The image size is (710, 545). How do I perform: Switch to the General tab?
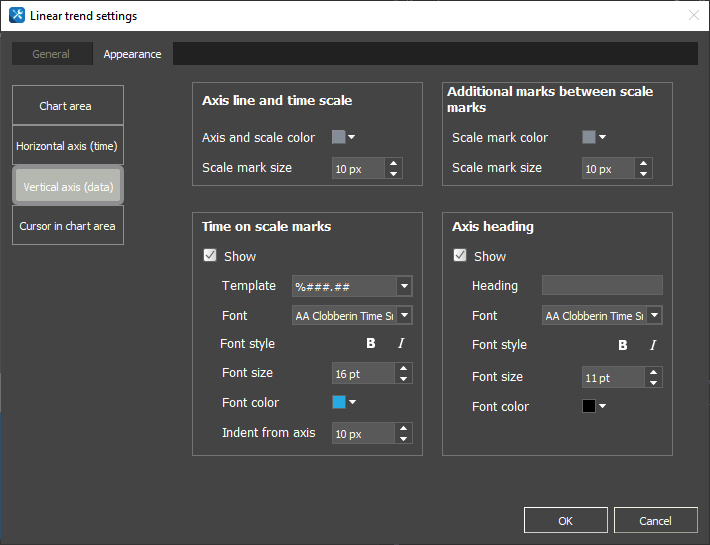51,54
